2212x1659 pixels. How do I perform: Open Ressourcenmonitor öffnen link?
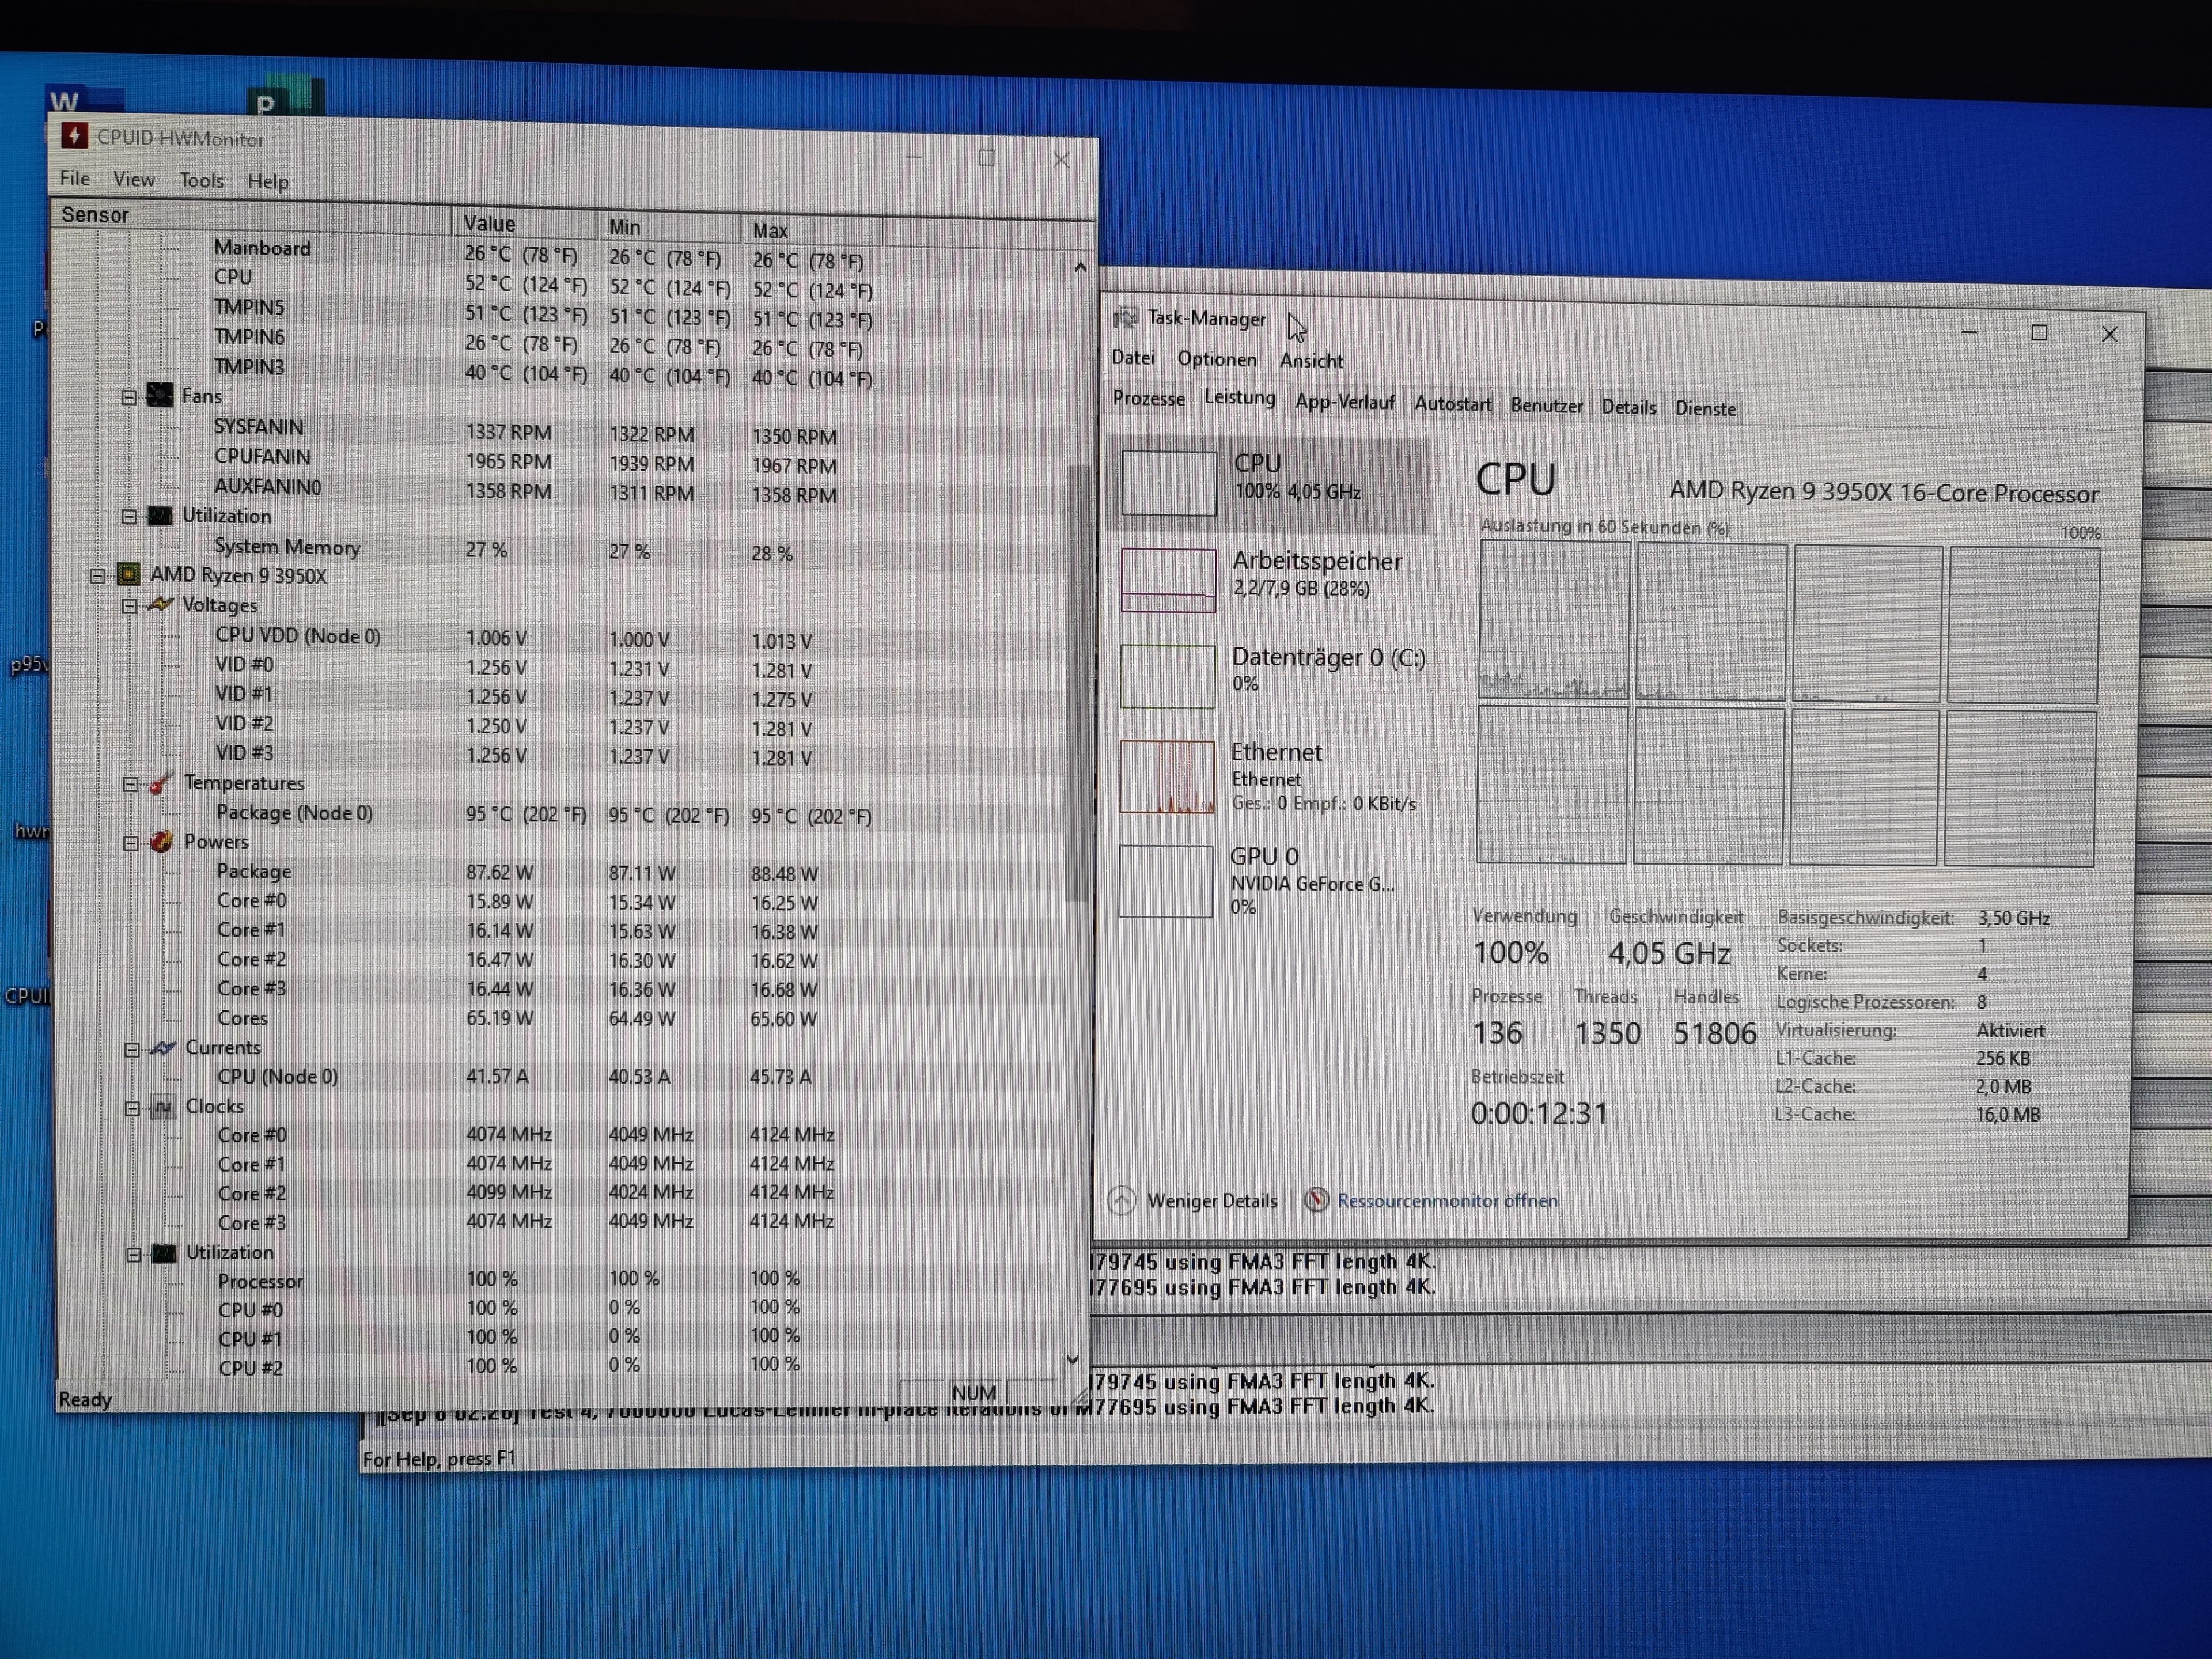point(1446,1201)
